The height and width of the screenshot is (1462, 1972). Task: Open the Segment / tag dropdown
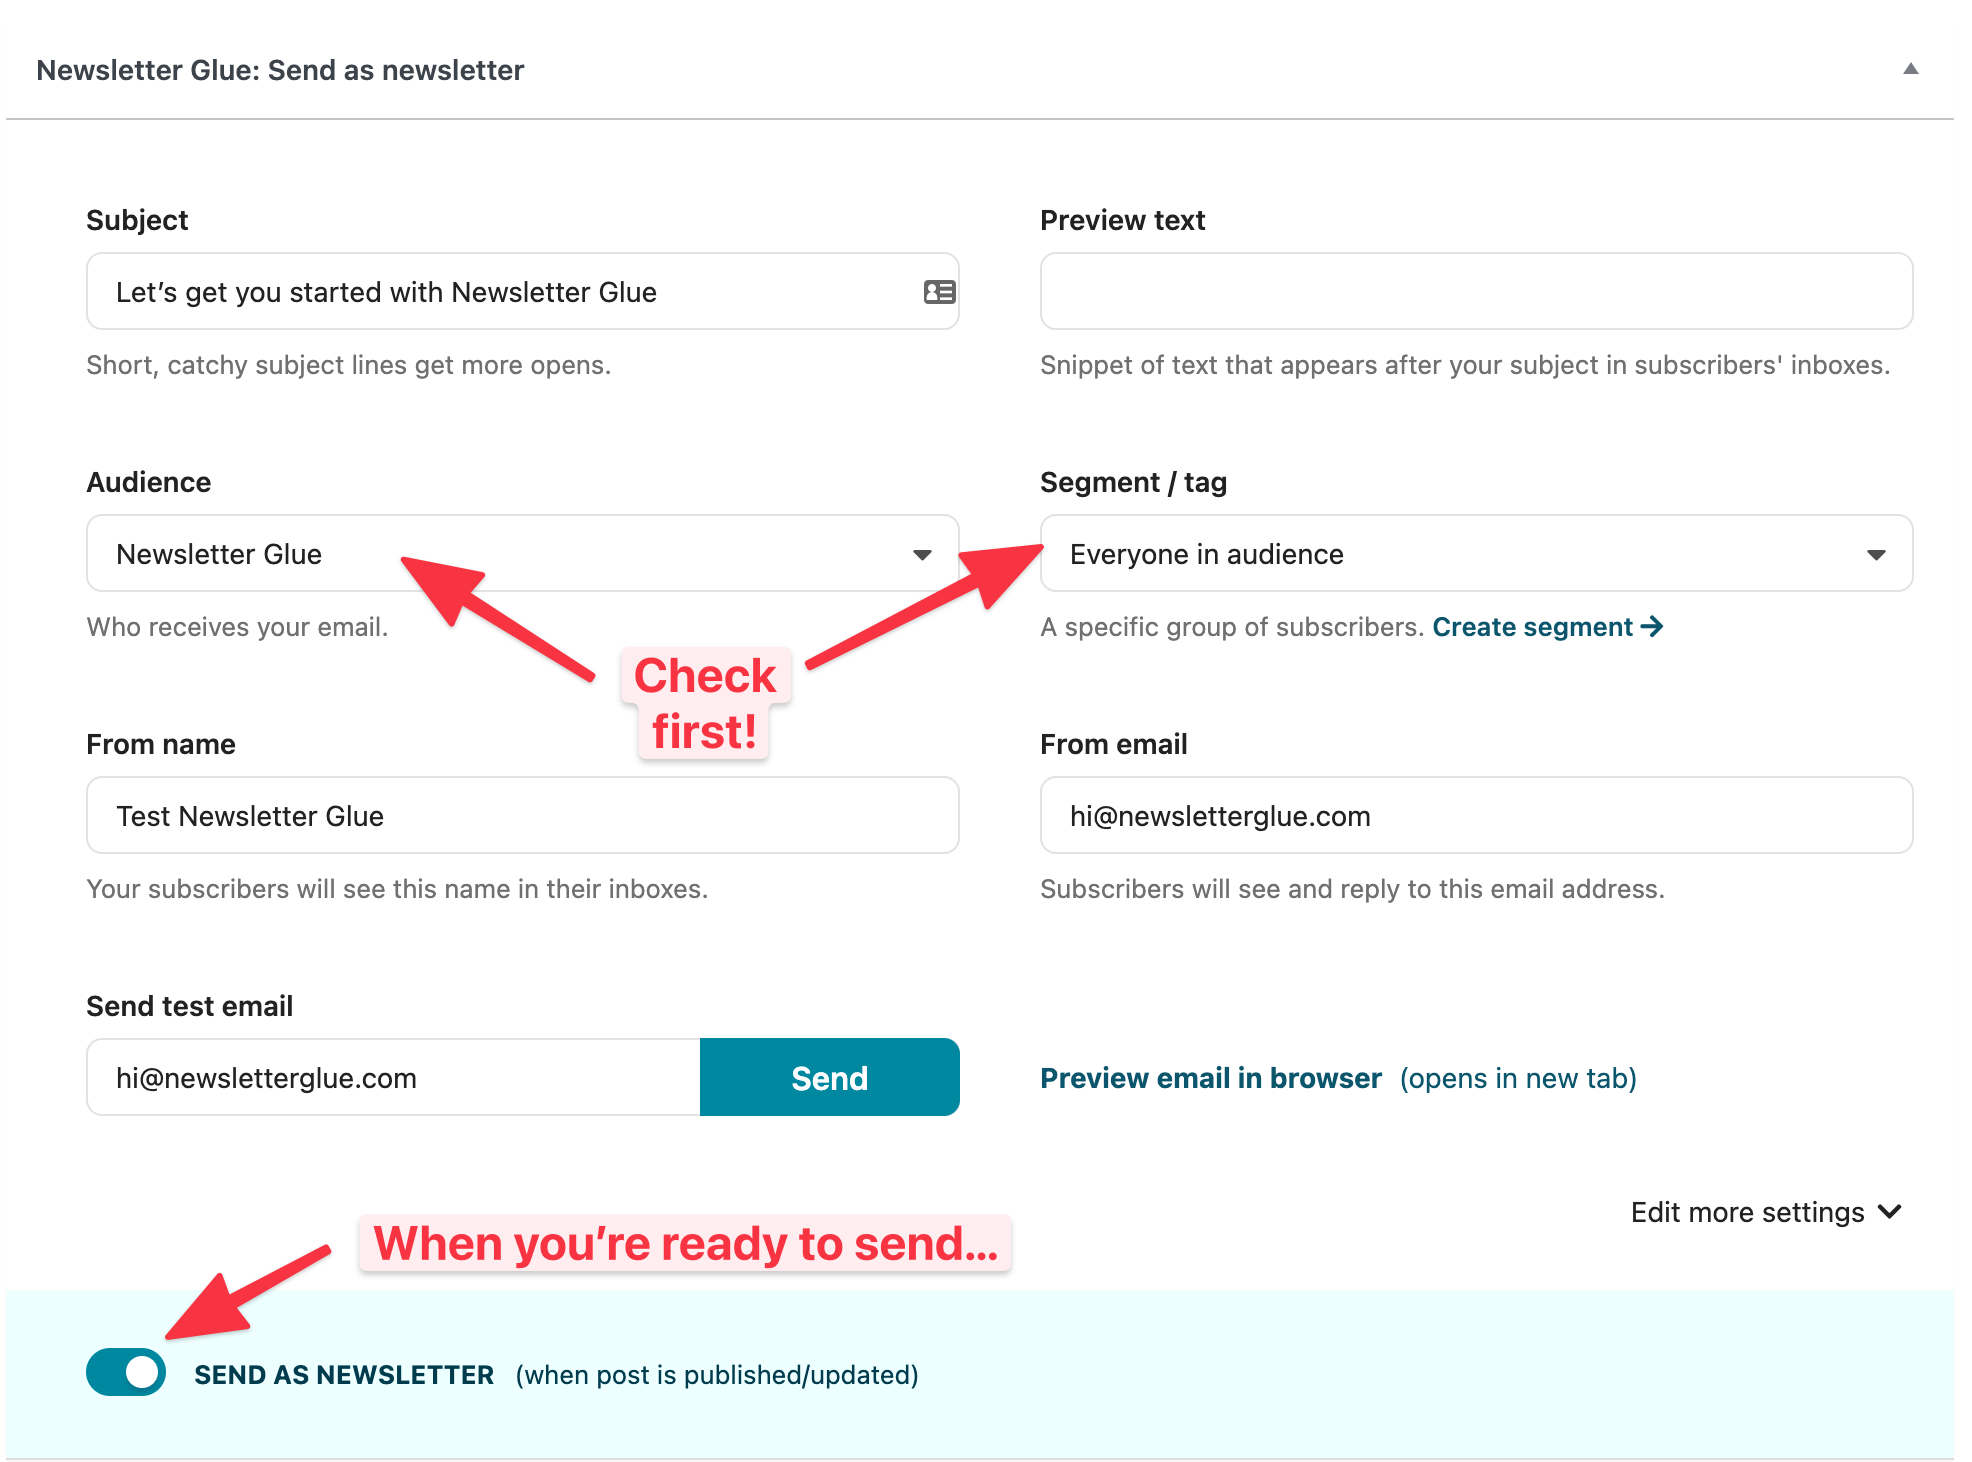point(1475,554)
